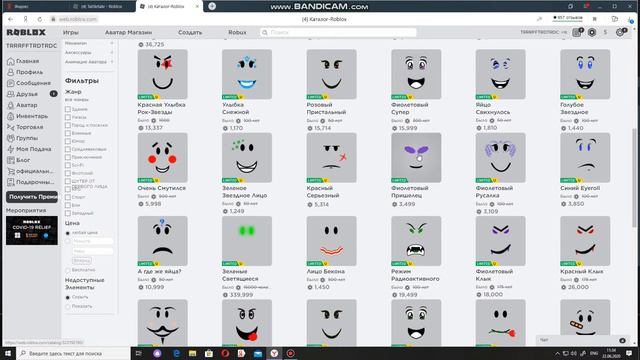
Task: Open Robux in the top menu
Action: point(237,32)
